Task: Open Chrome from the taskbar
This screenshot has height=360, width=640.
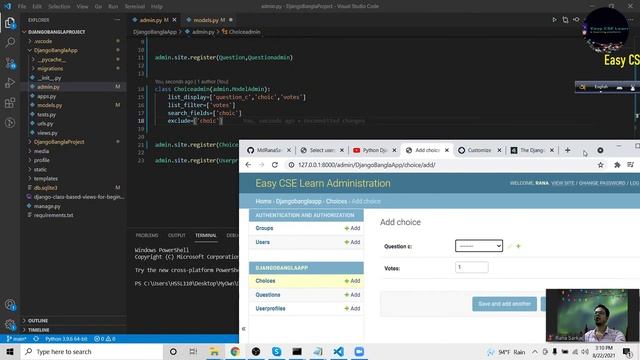Action: (x=235, y=351)
